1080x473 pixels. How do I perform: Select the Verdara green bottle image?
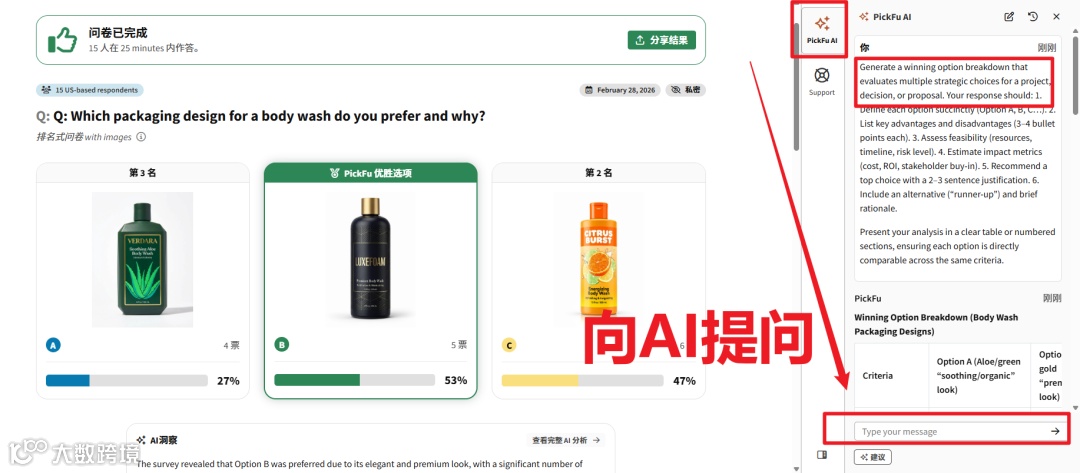[143, 260]
